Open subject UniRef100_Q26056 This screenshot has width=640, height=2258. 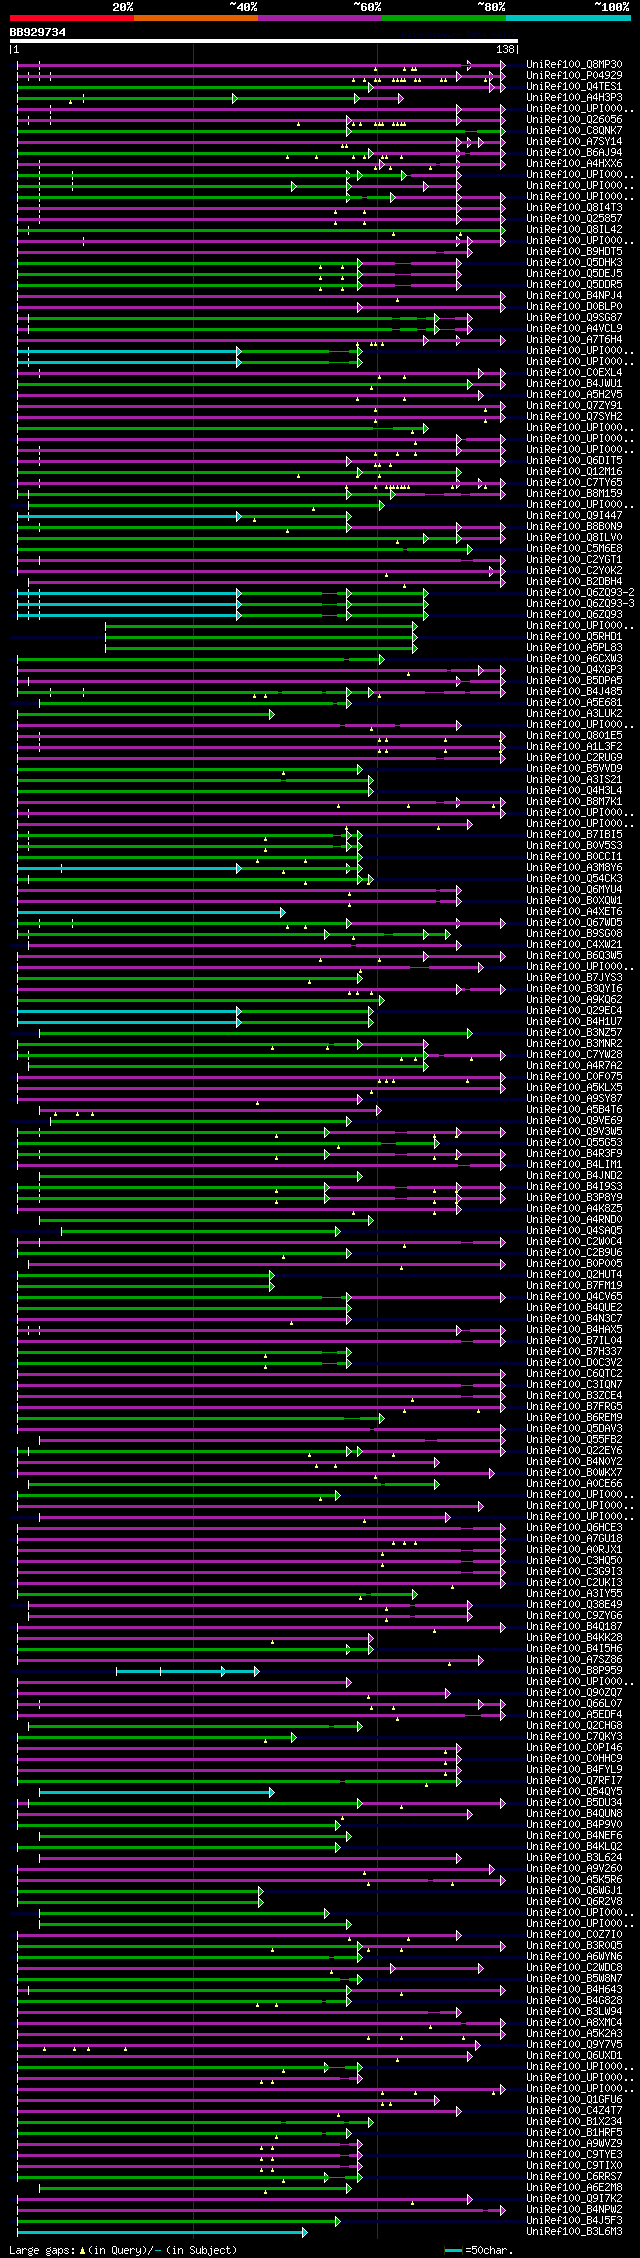click(x=574, y=119)
